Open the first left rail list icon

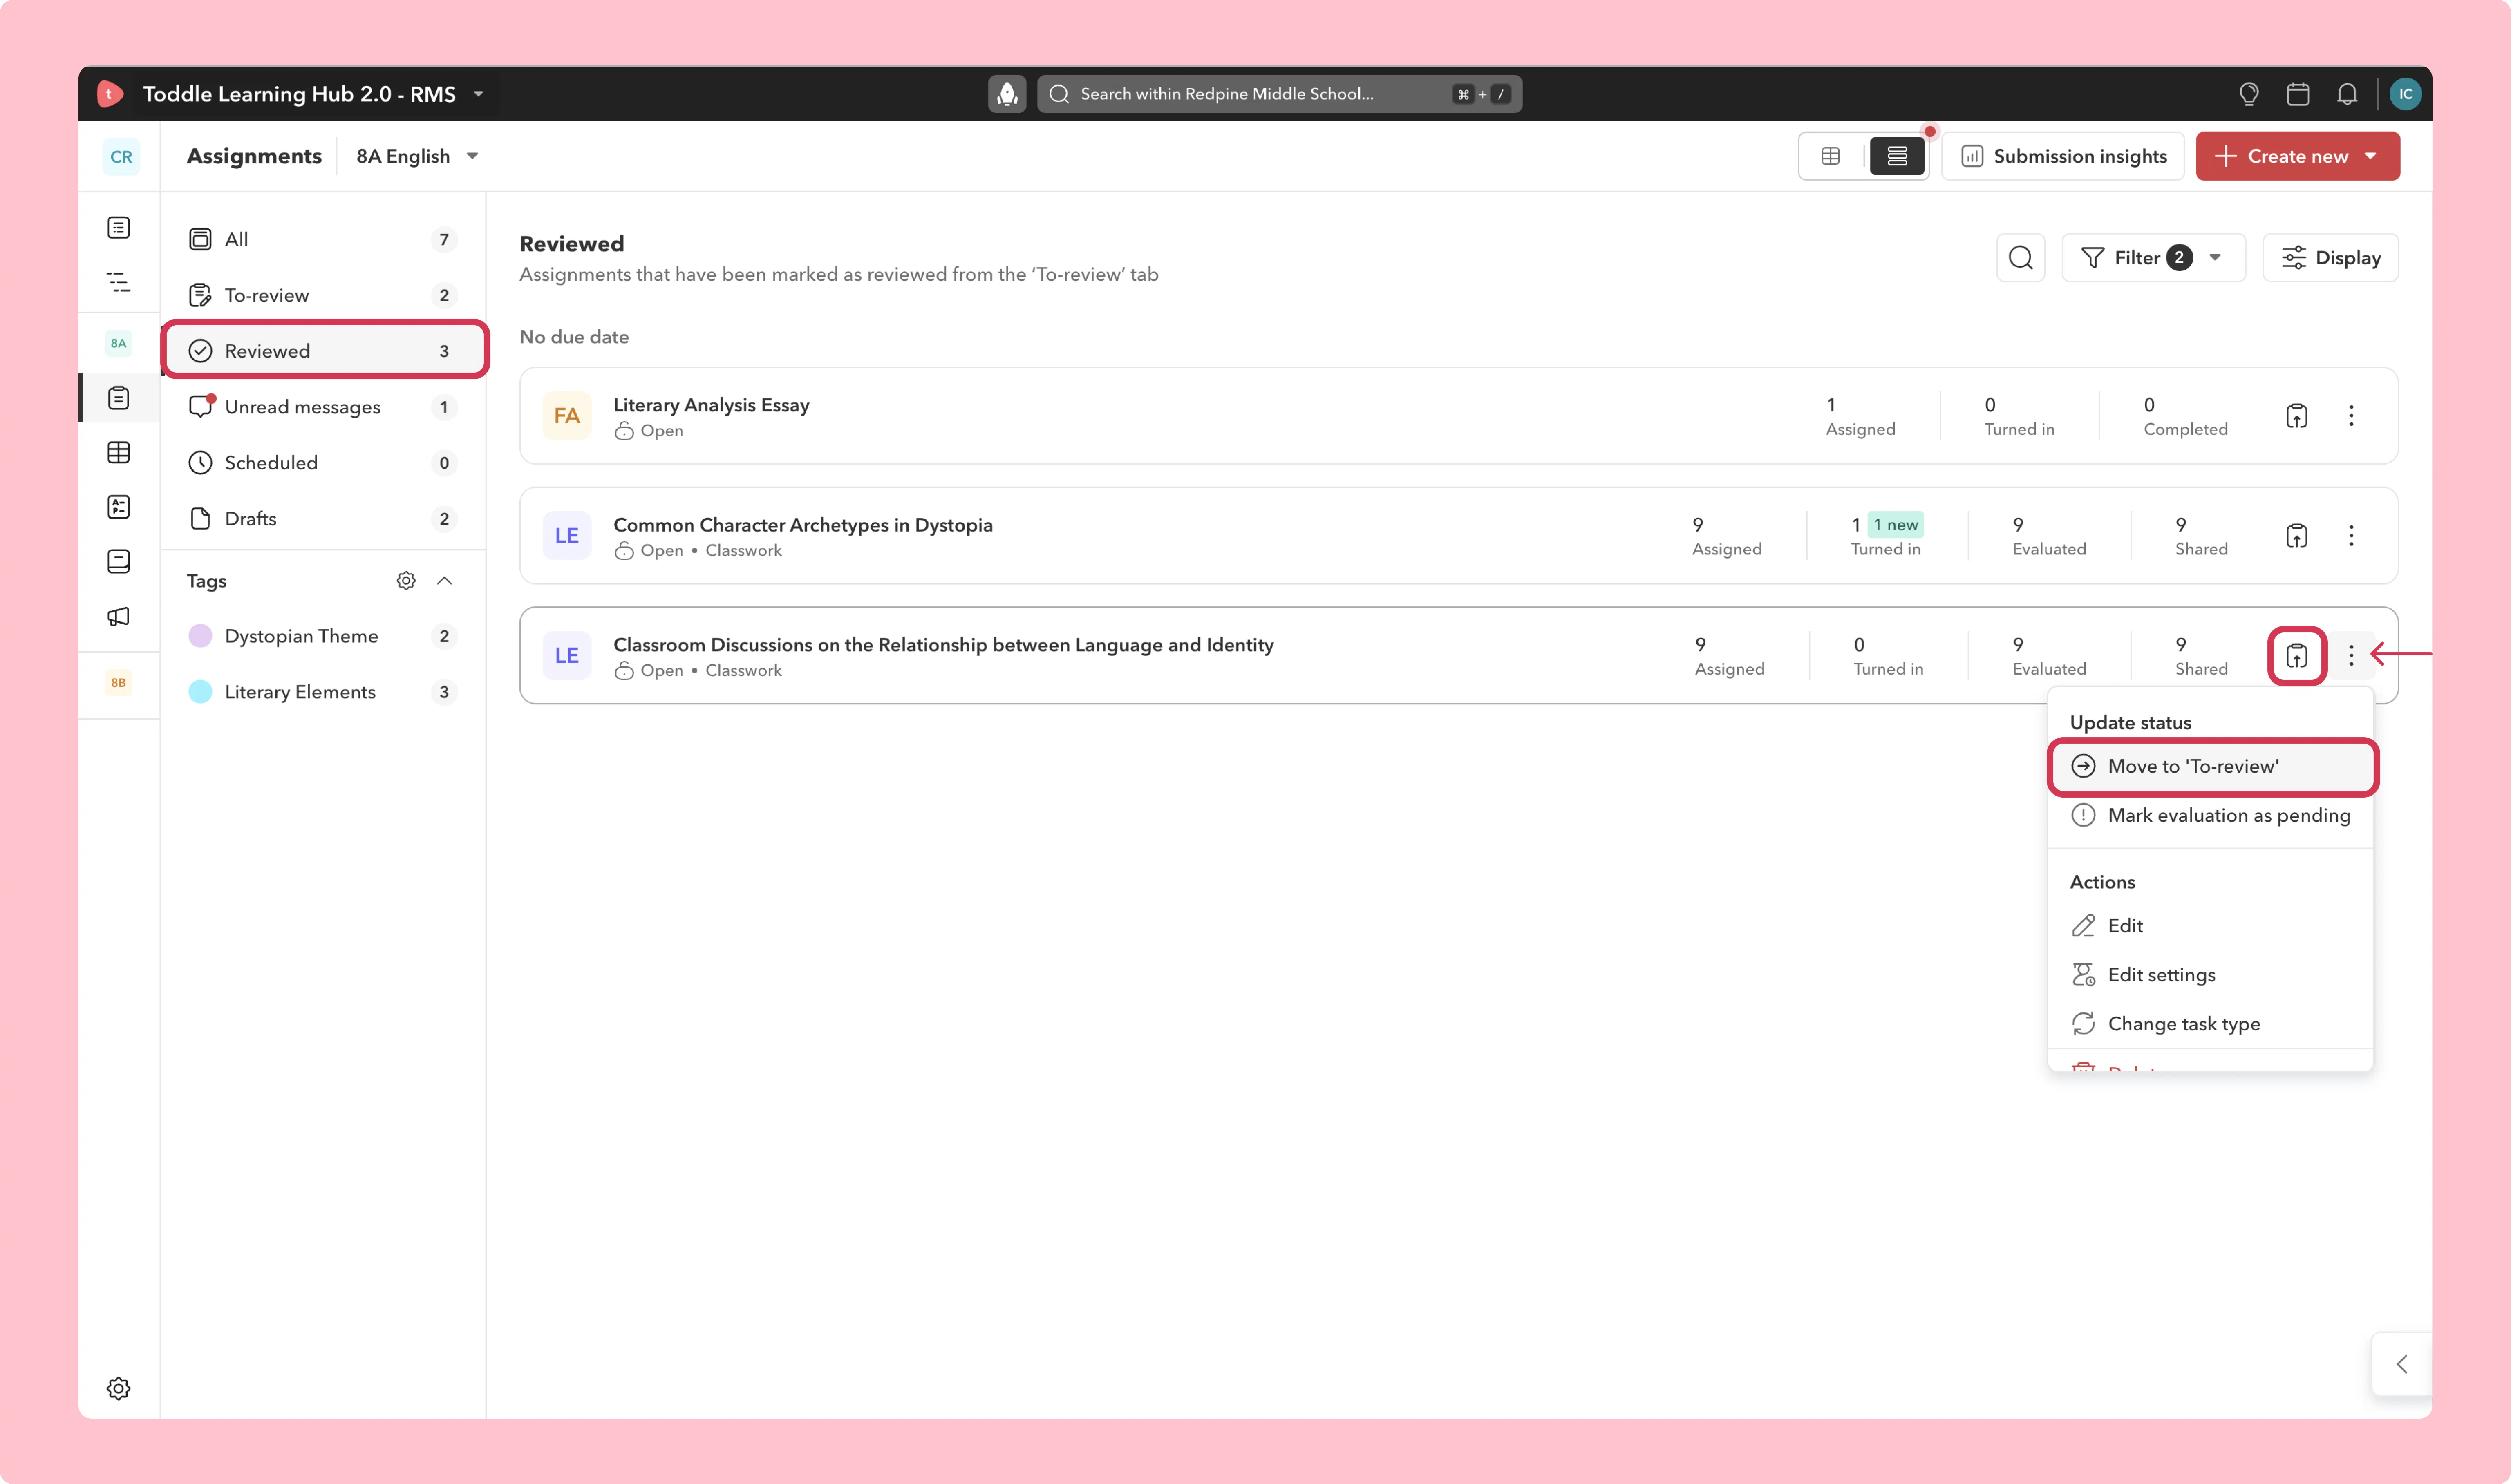[x=119, y=228]
